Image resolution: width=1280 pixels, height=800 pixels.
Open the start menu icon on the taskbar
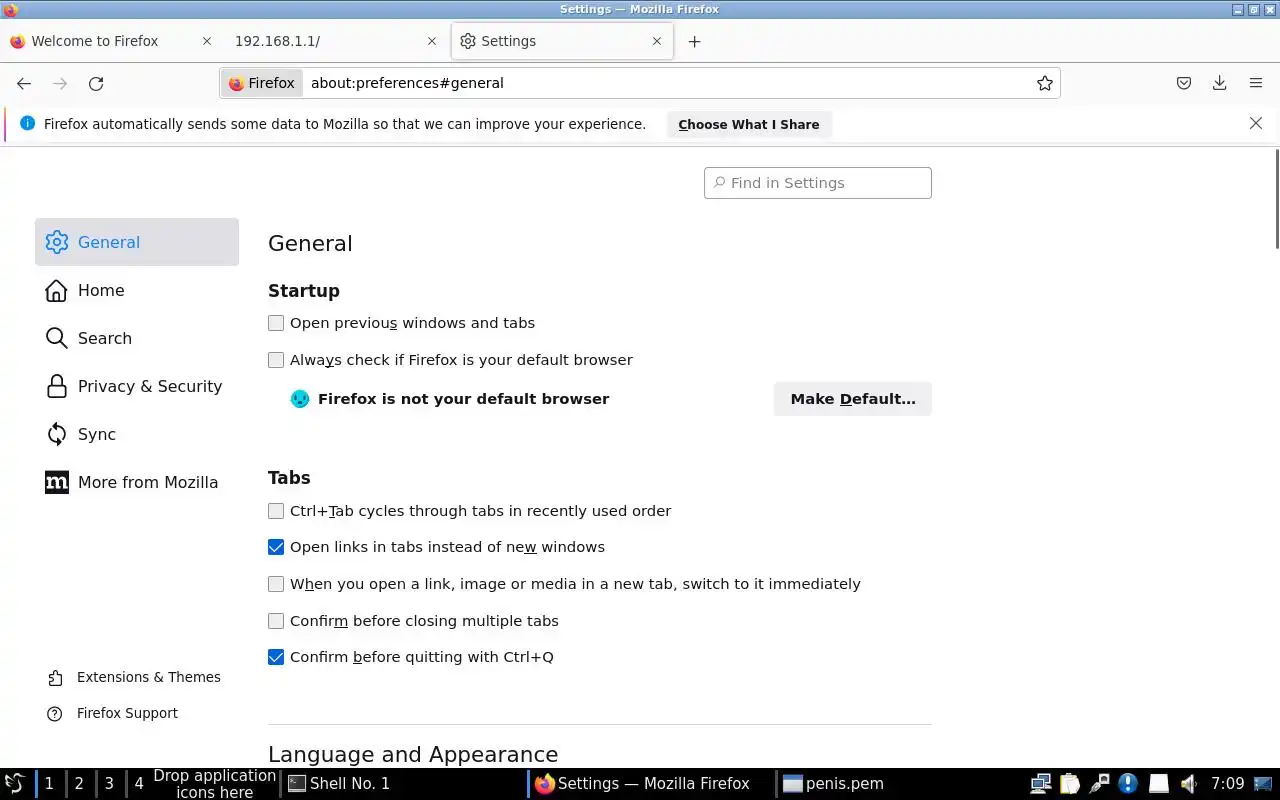click(15, 784)
